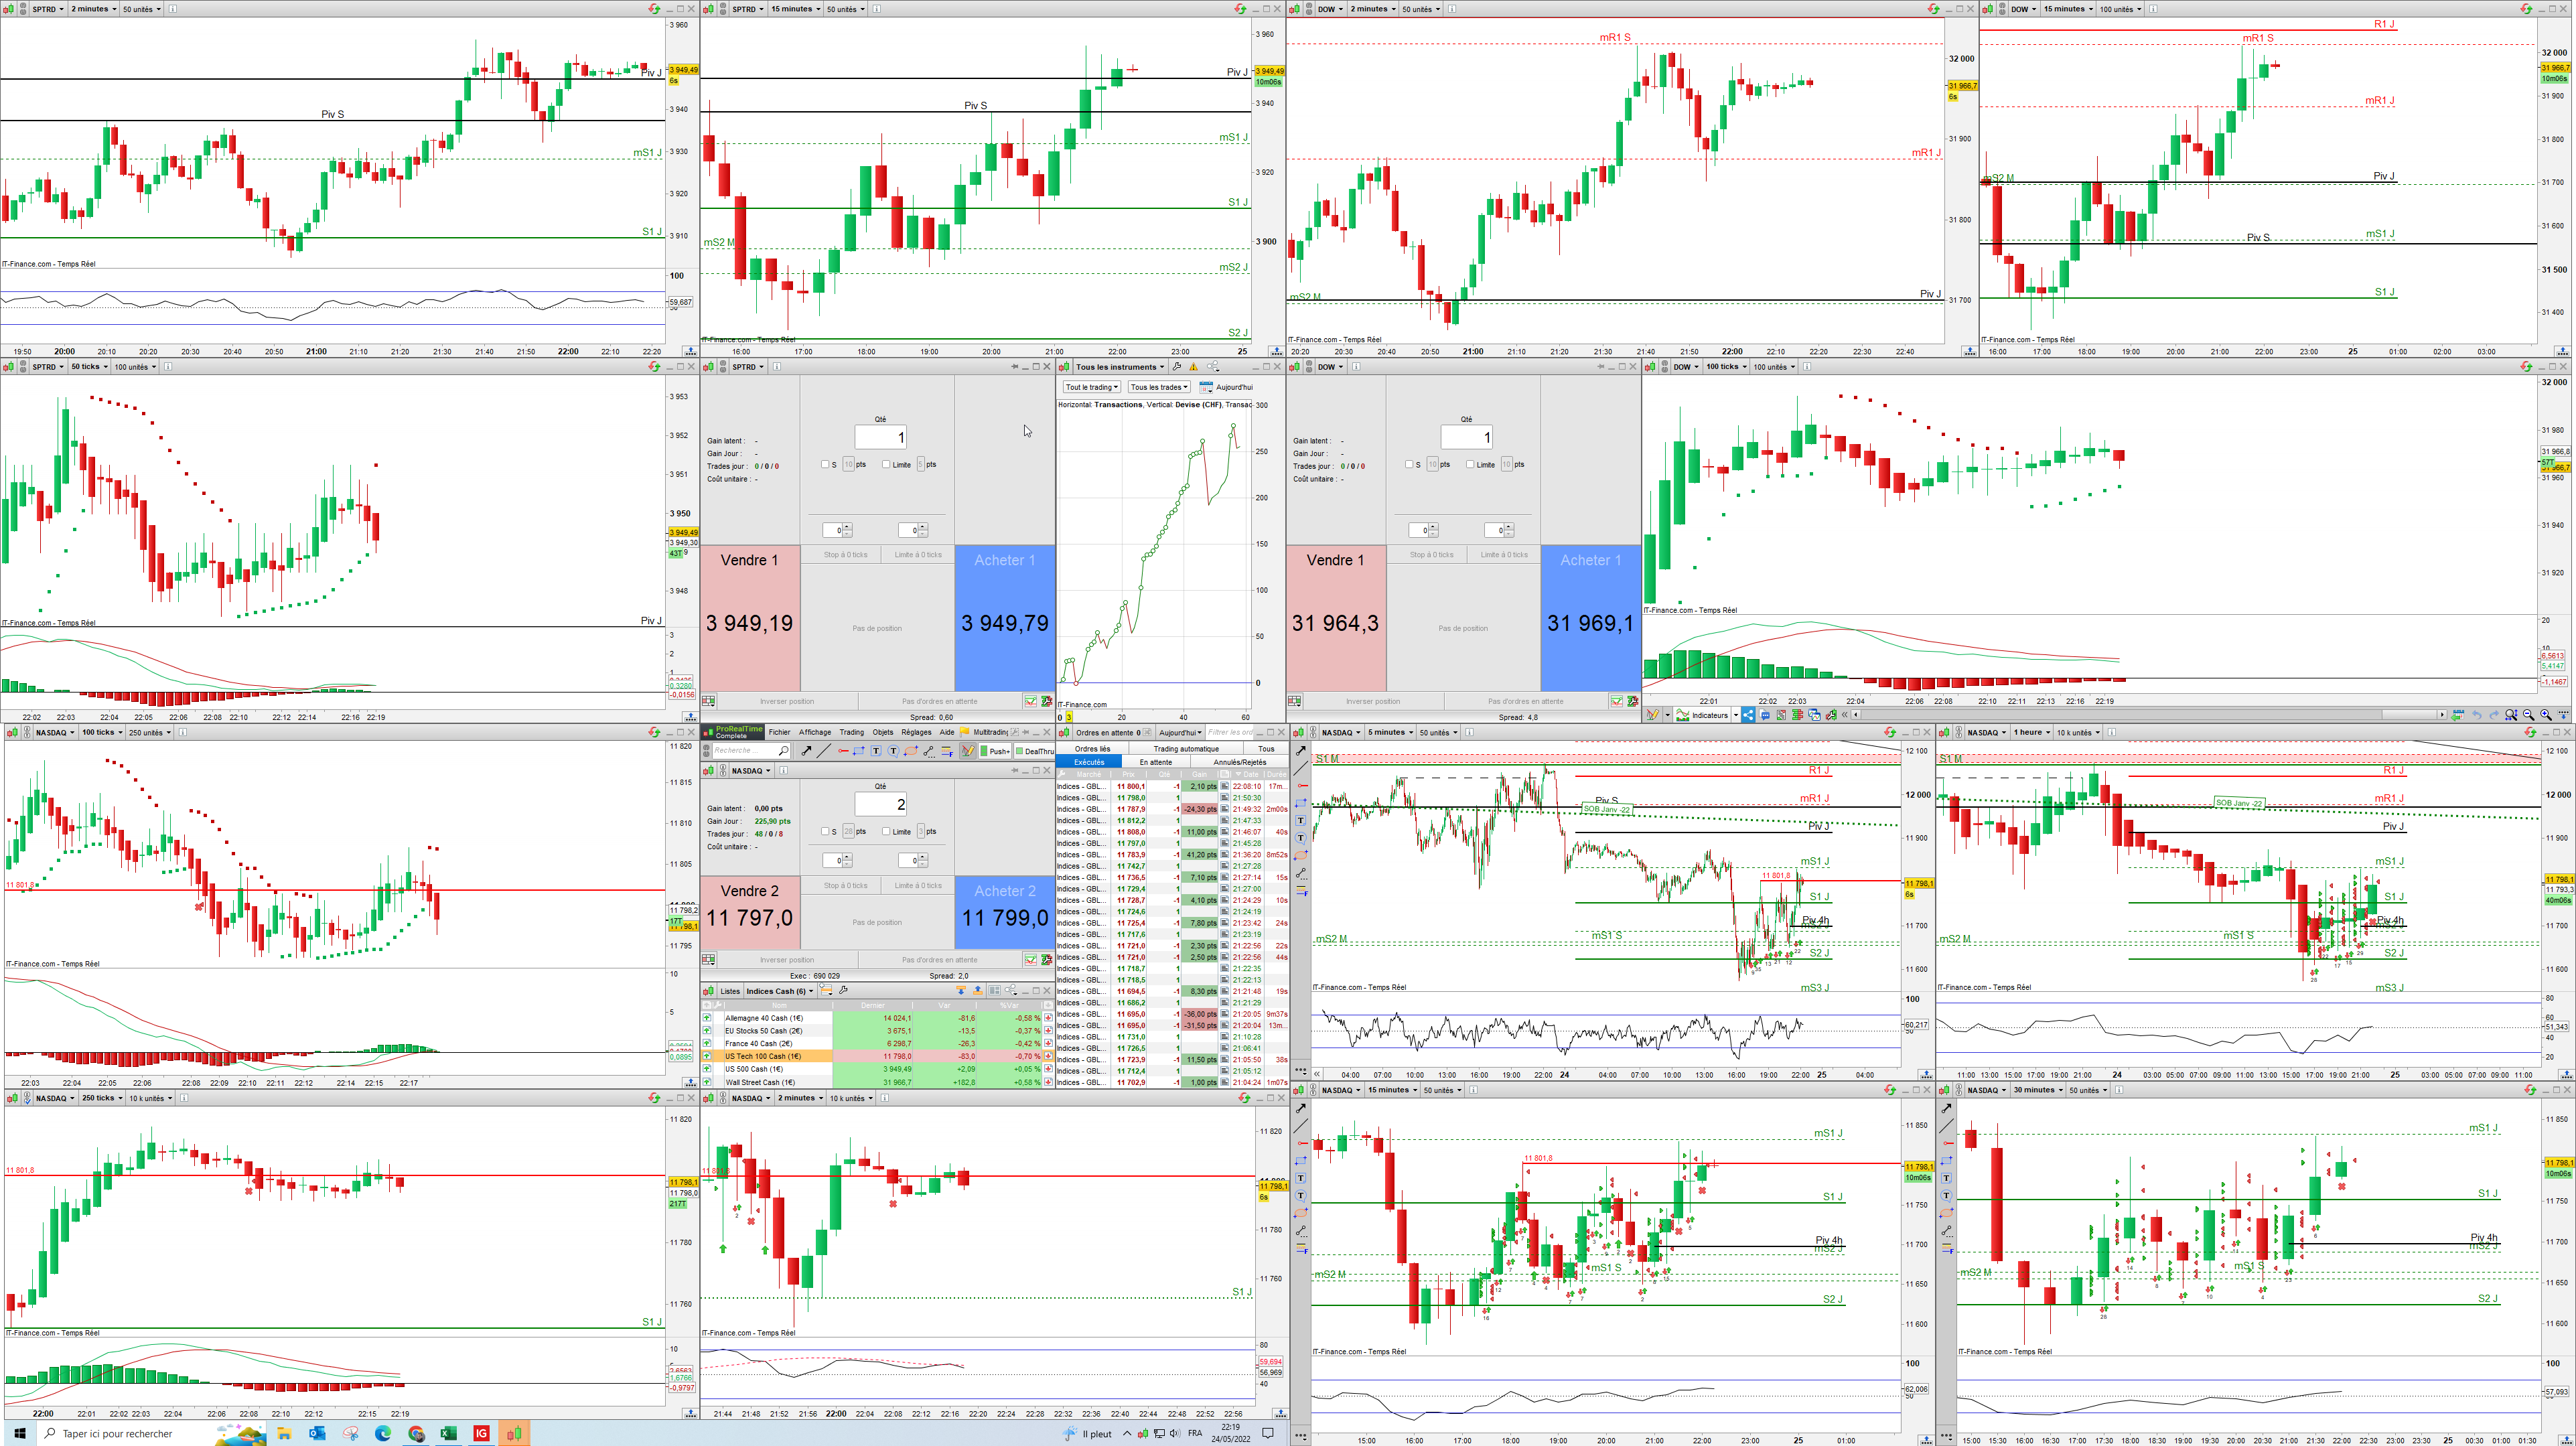The image size is (2576, 1446).
Task: Enable the S stop checkbox for NASDAQ
Action: pyautogui.click(x=825, y=831)
